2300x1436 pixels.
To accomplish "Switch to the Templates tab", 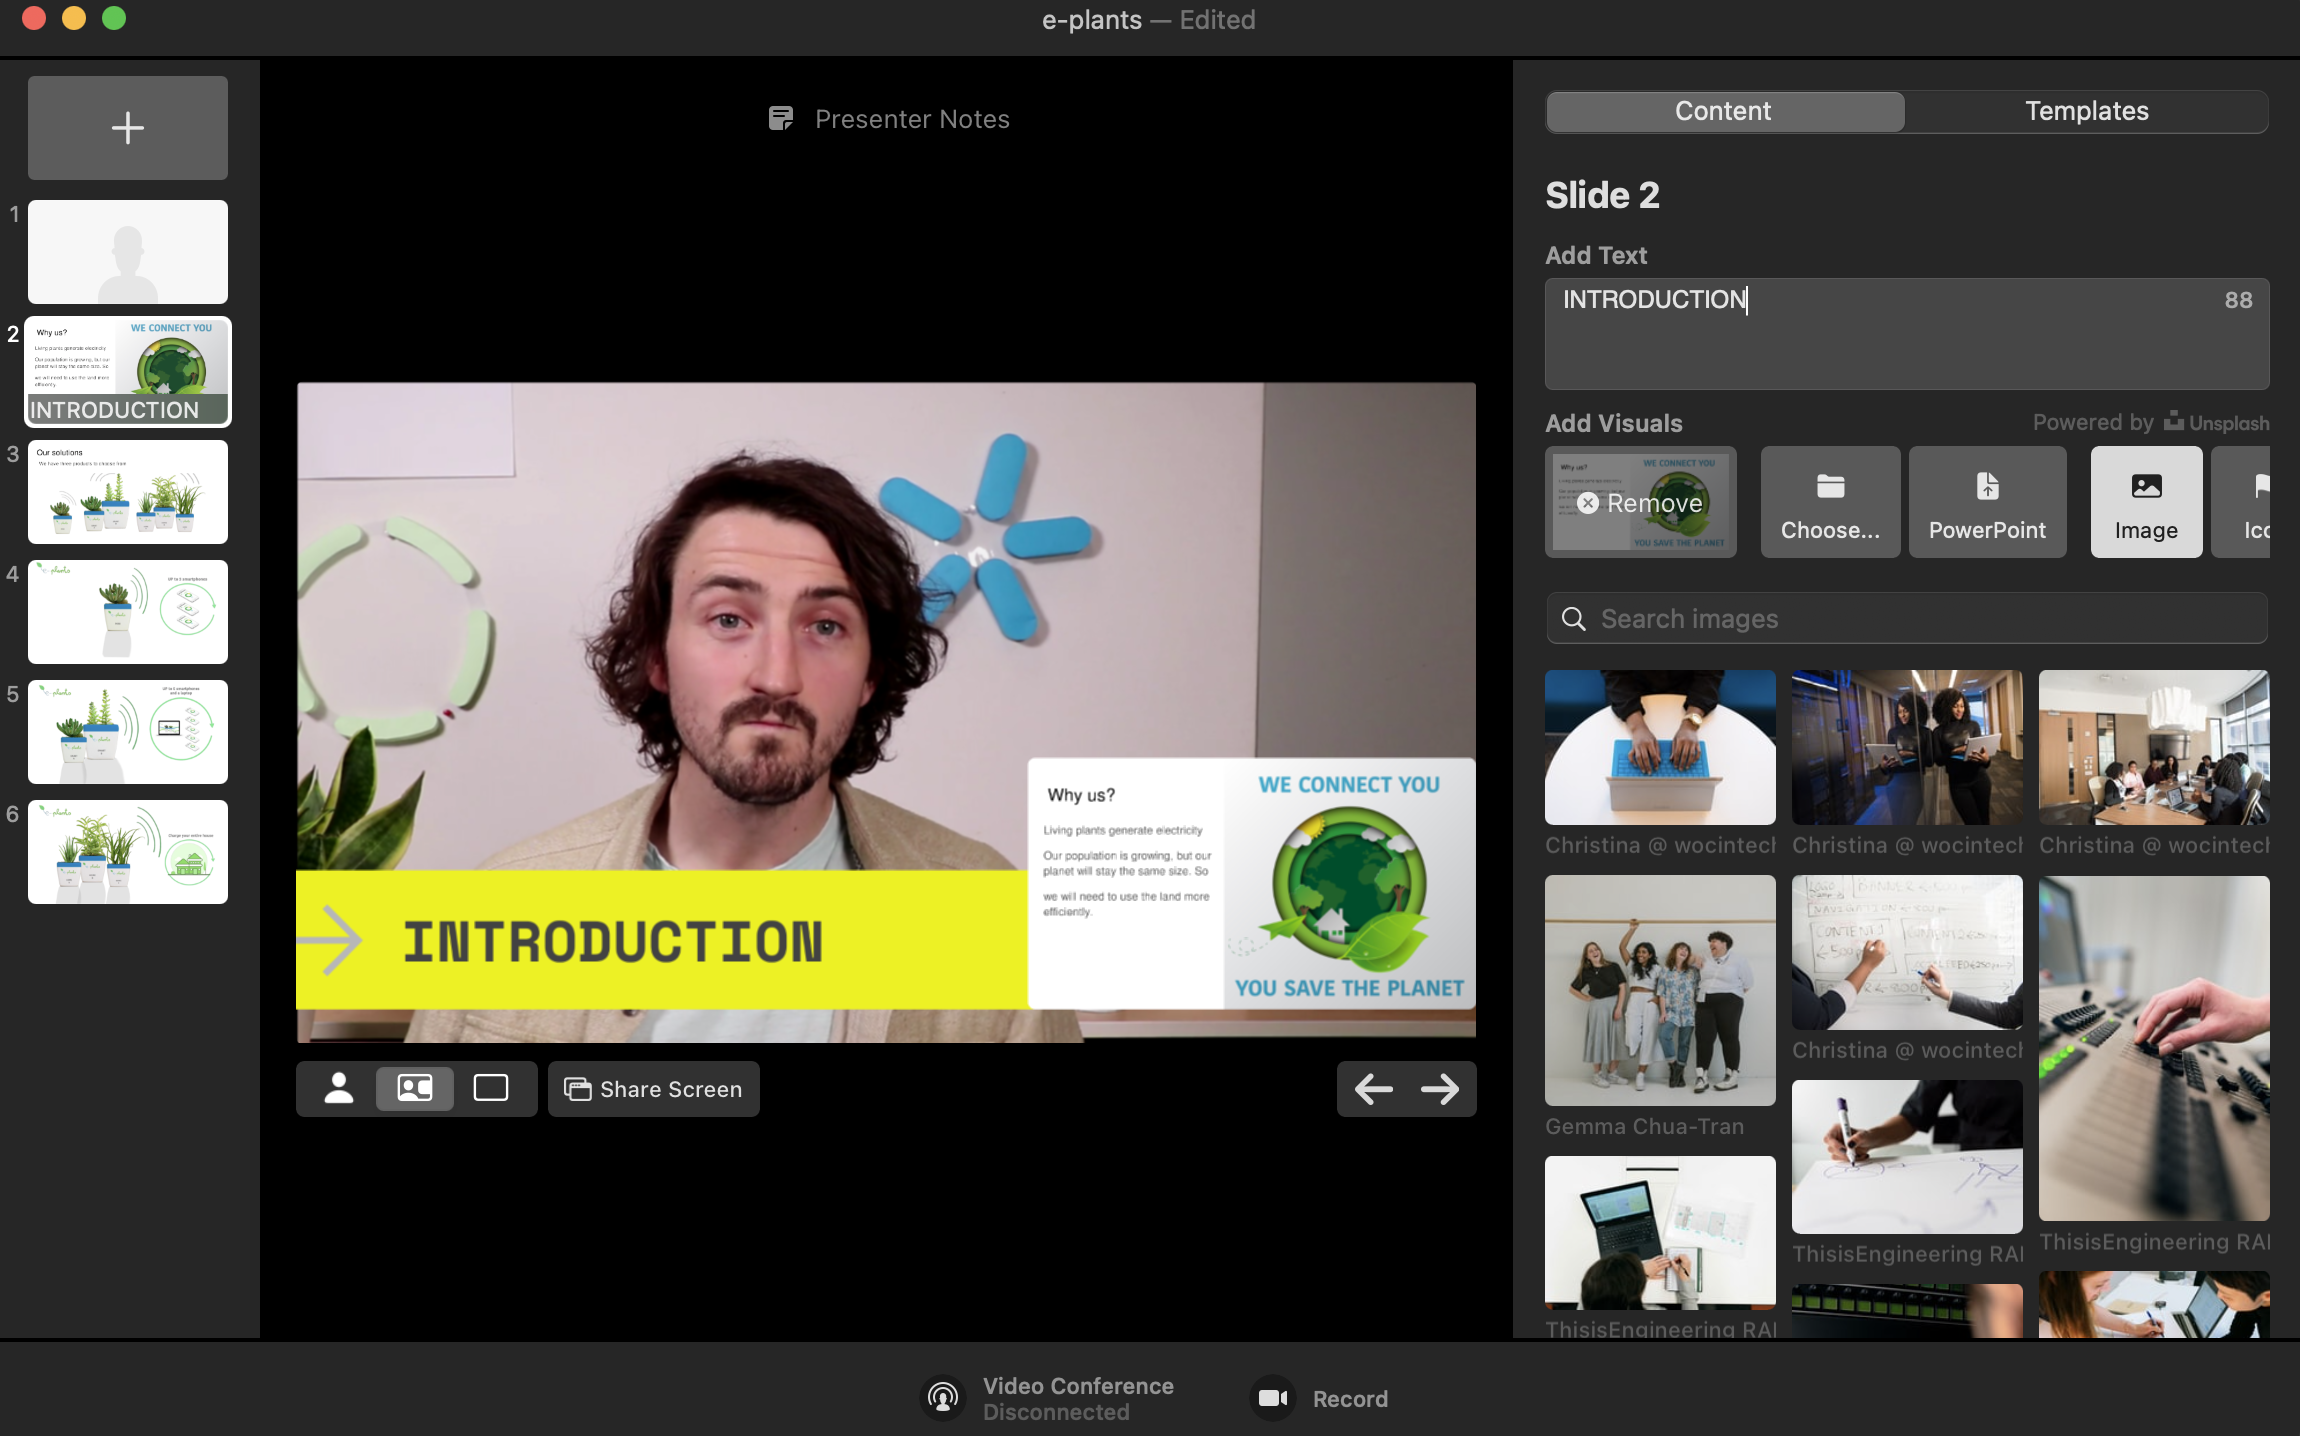I will pyautogui.click(x=2086, y=111).
